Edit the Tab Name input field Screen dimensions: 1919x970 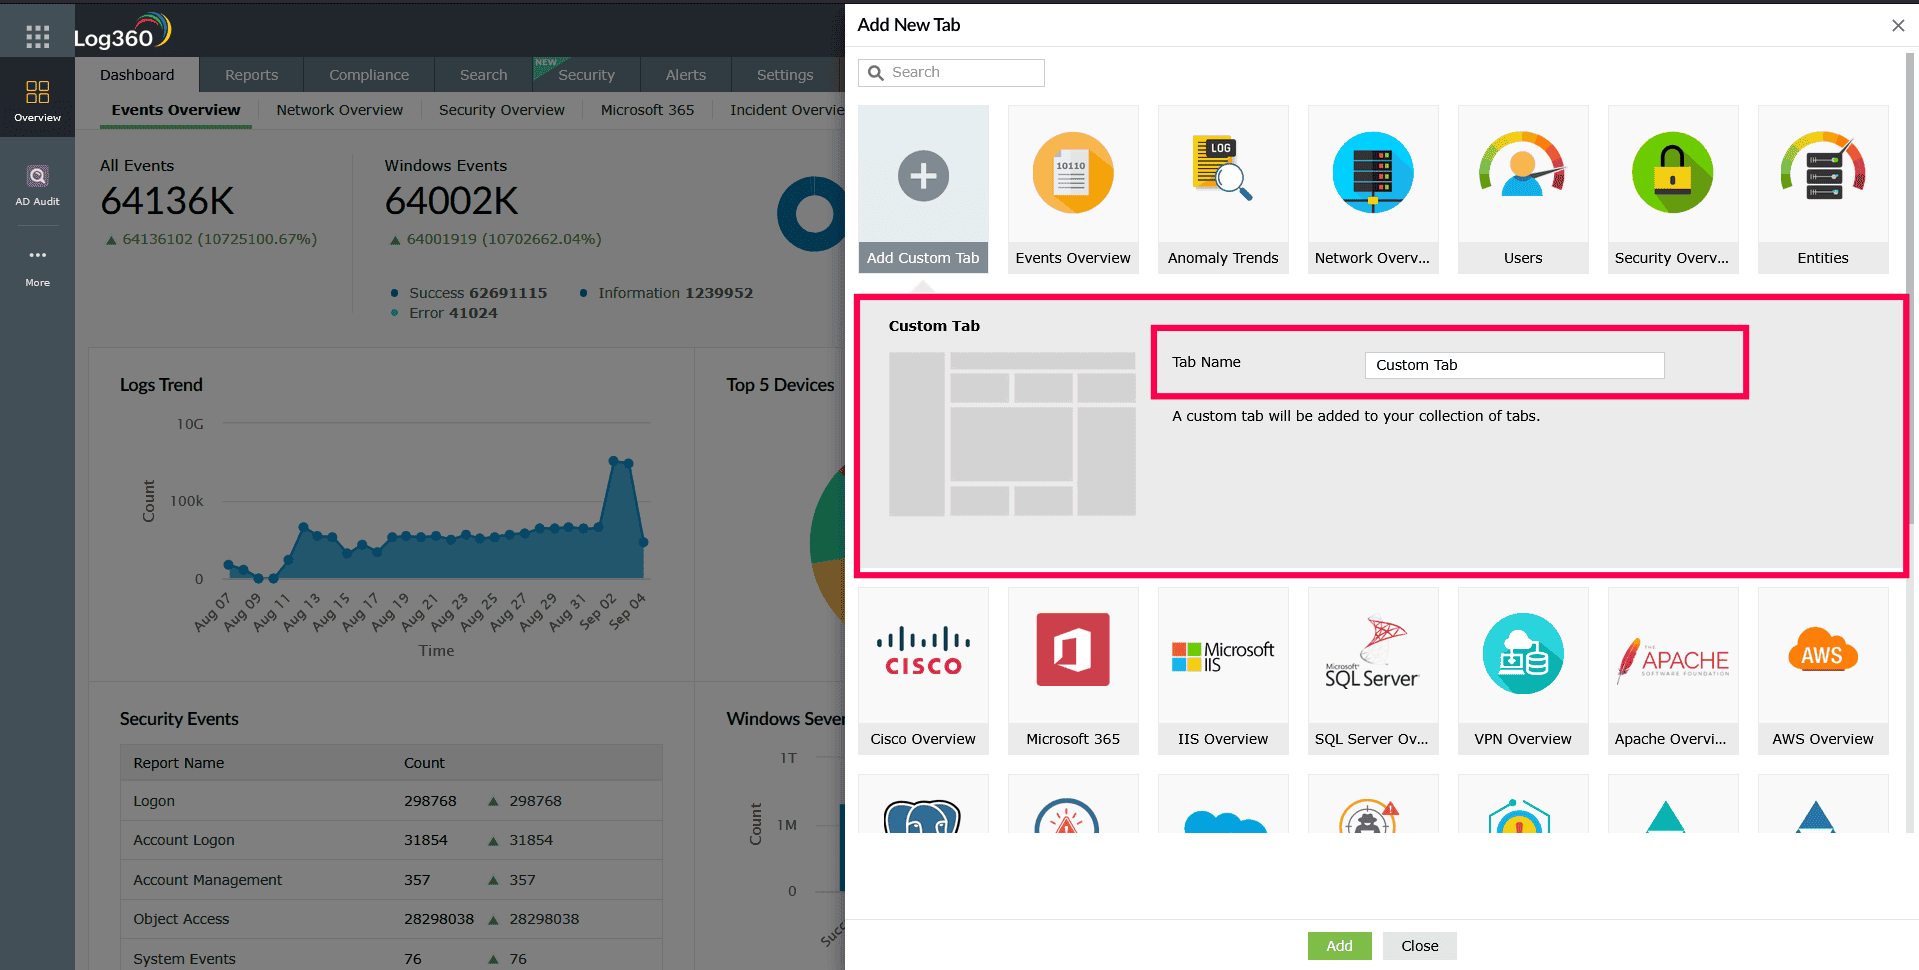click(1514, 365)
